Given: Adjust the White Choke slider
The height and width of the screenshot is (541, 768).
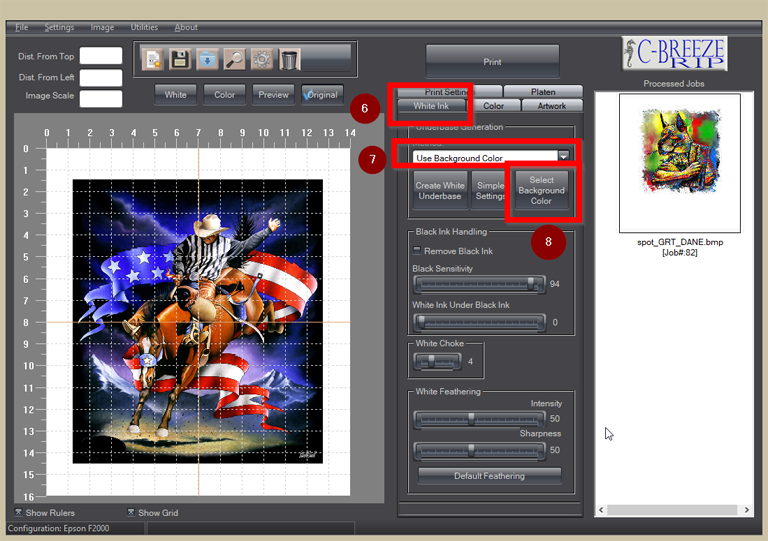Looking at the screenshot, I should pos(437,361).
